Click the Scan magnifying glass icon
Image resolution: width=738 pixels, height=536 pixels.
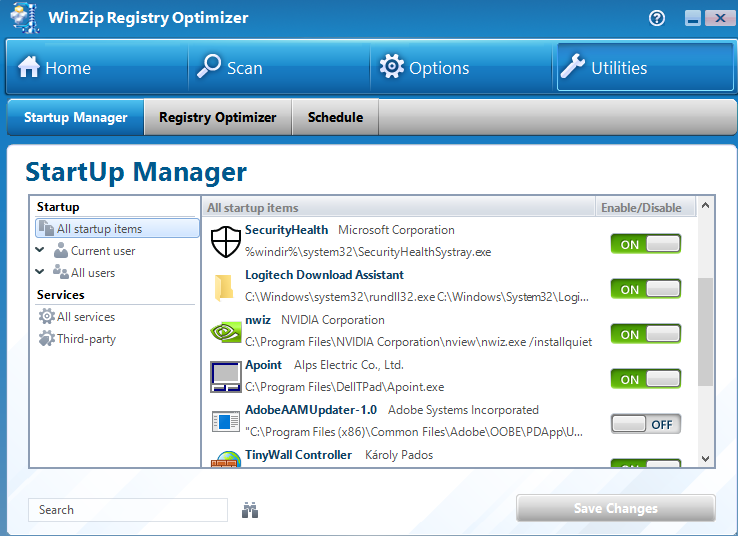click(209, 66)
